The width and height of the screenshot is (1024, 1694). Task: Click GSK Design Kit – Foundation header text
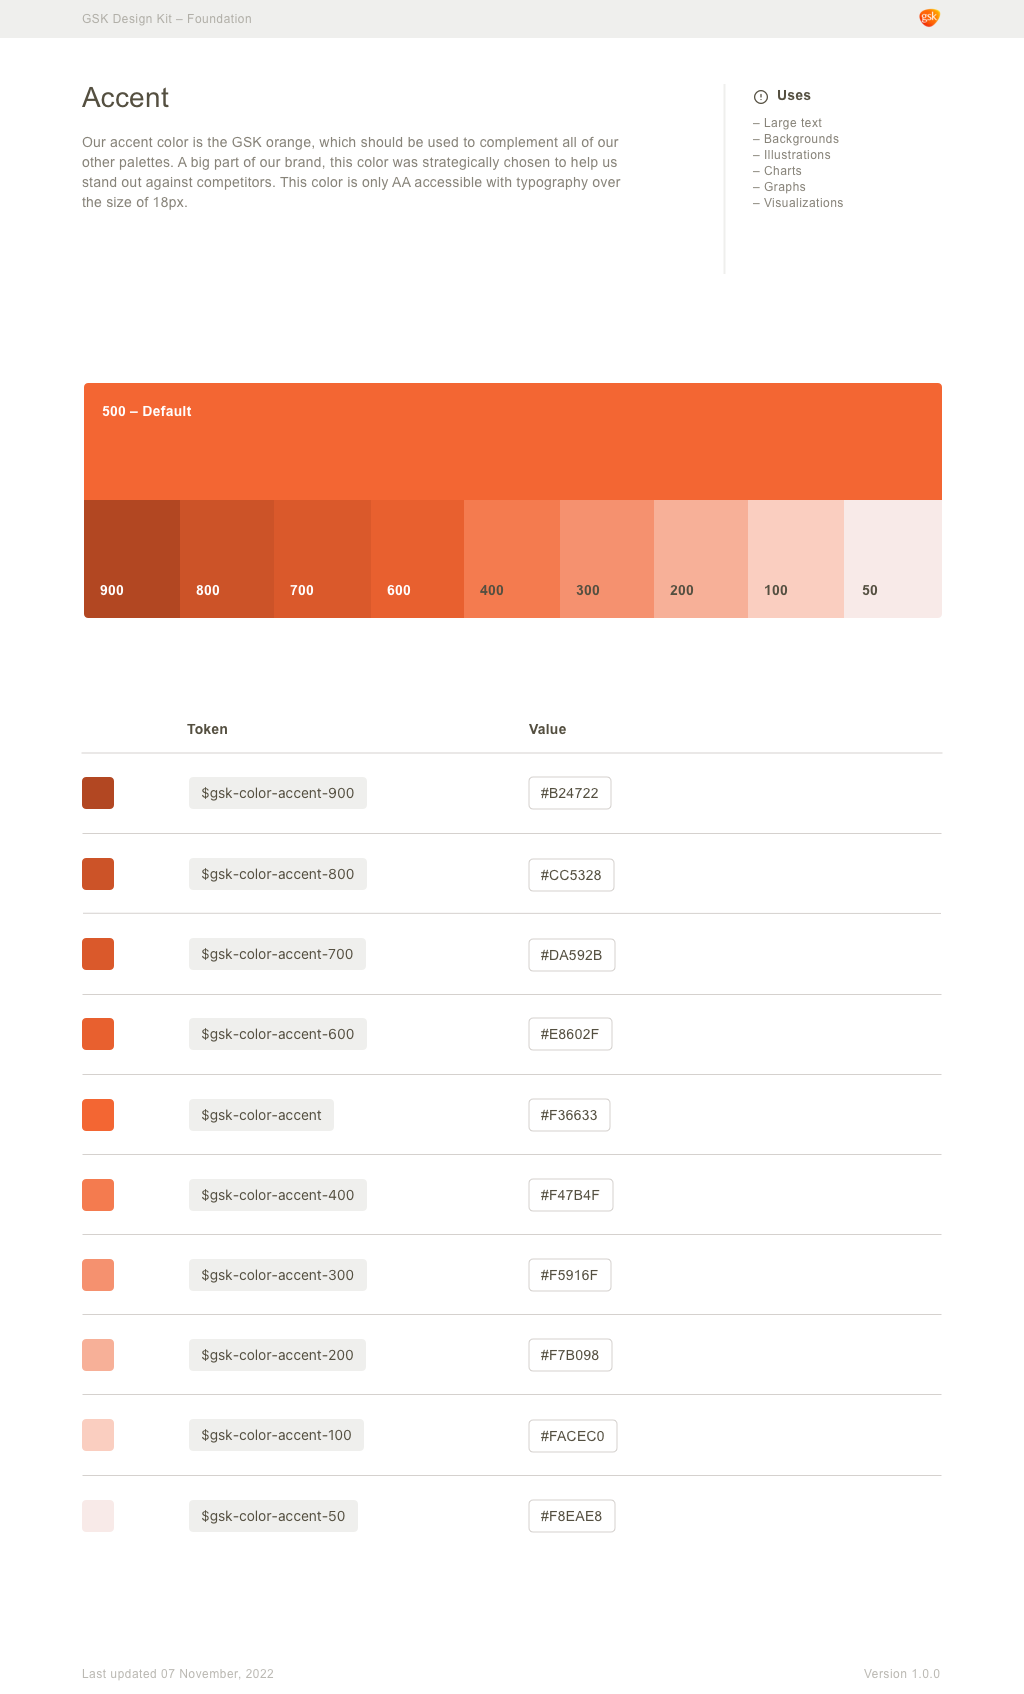click(167, 19)
